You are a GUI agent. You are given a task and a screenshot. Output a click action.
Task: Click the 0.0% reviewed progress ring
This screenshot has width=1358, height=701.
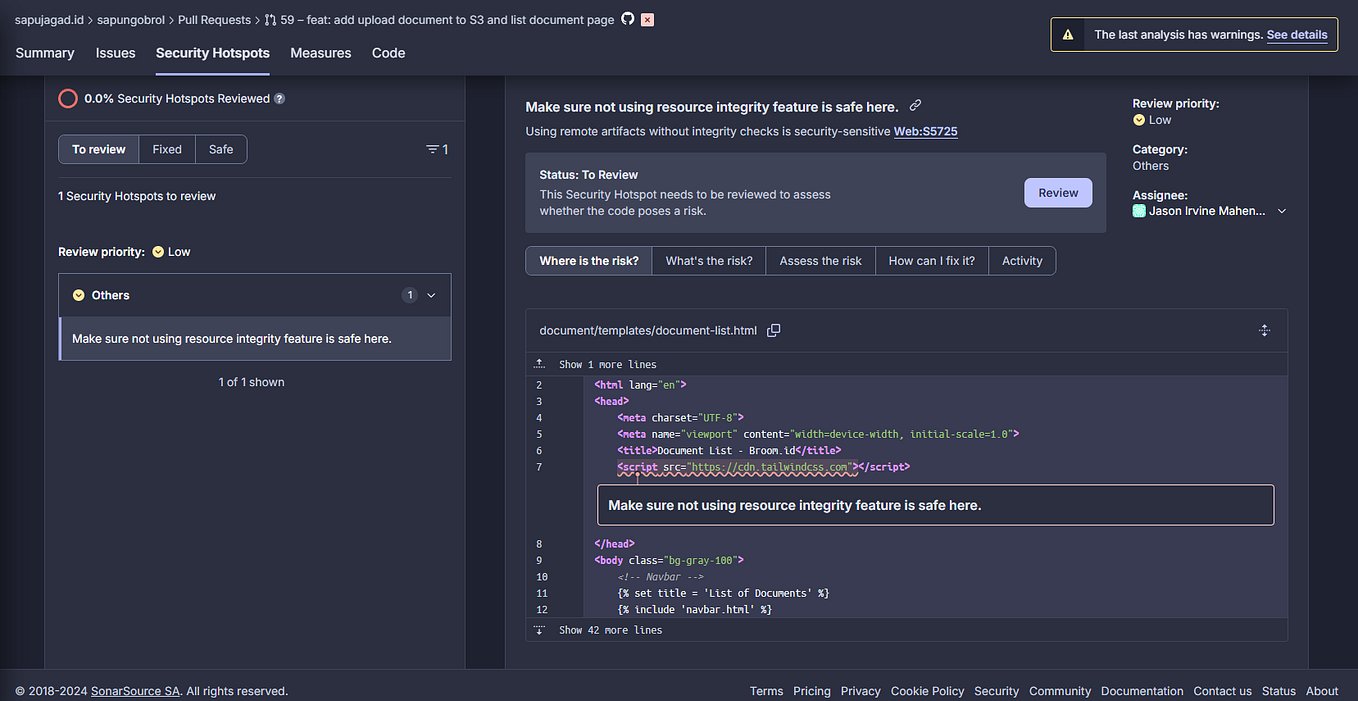tap(67, 99)
